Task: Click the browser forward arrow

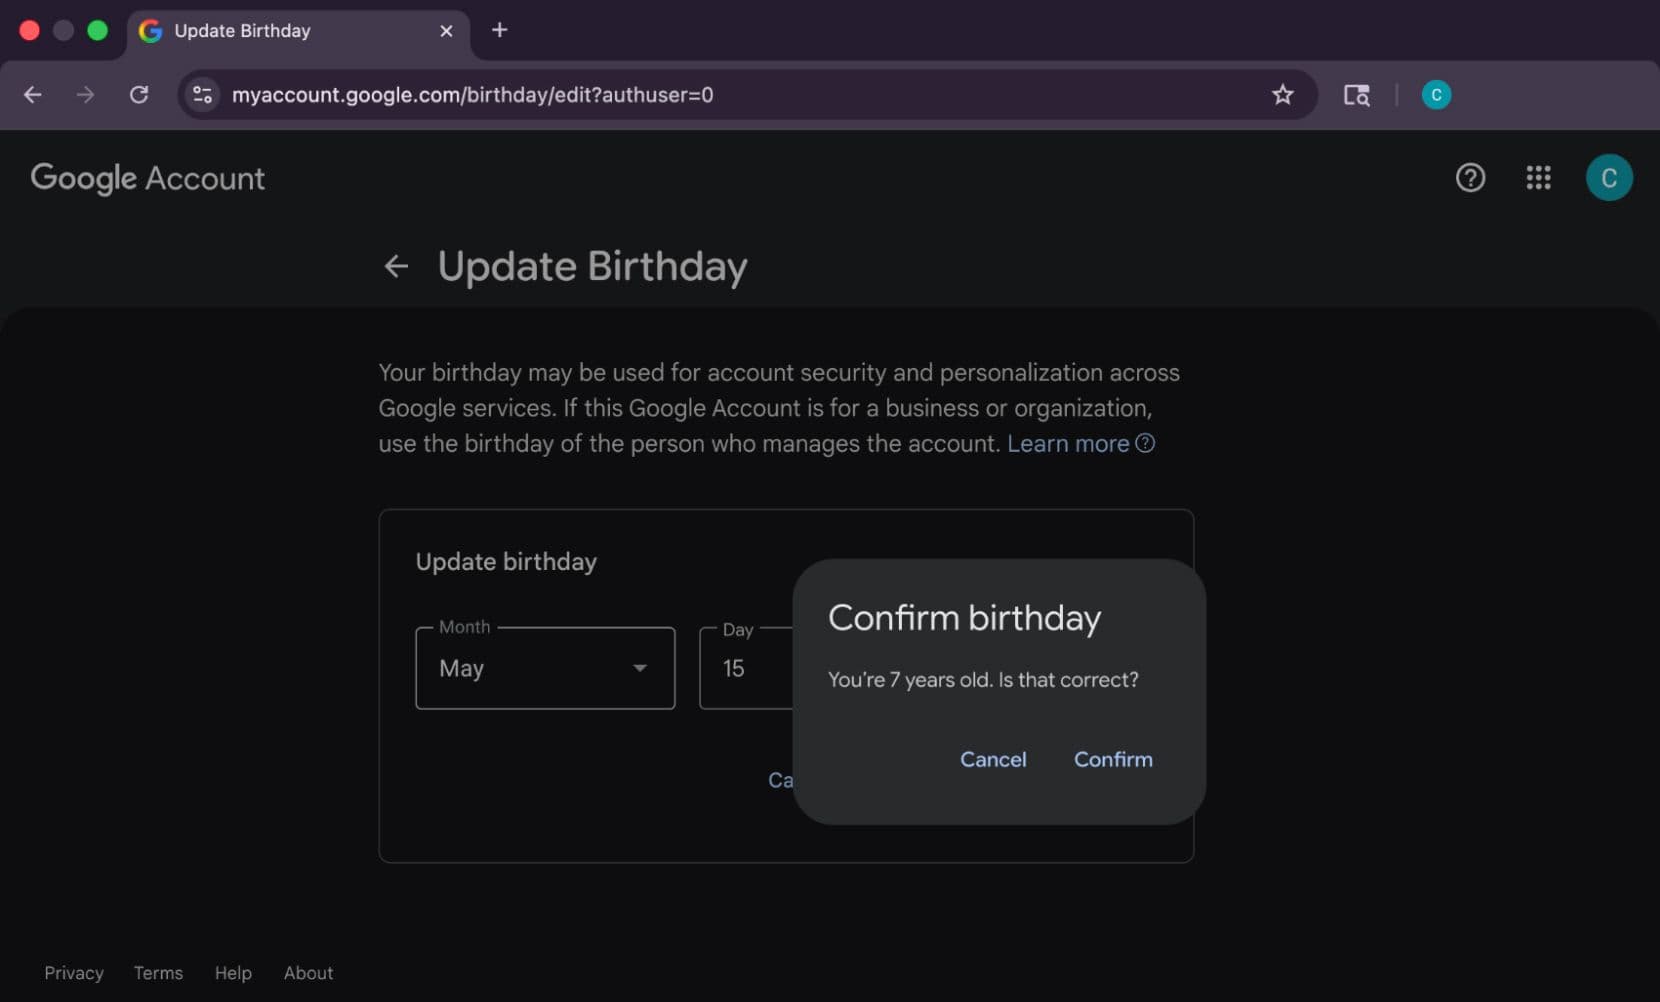Action: tap(86, 95)
